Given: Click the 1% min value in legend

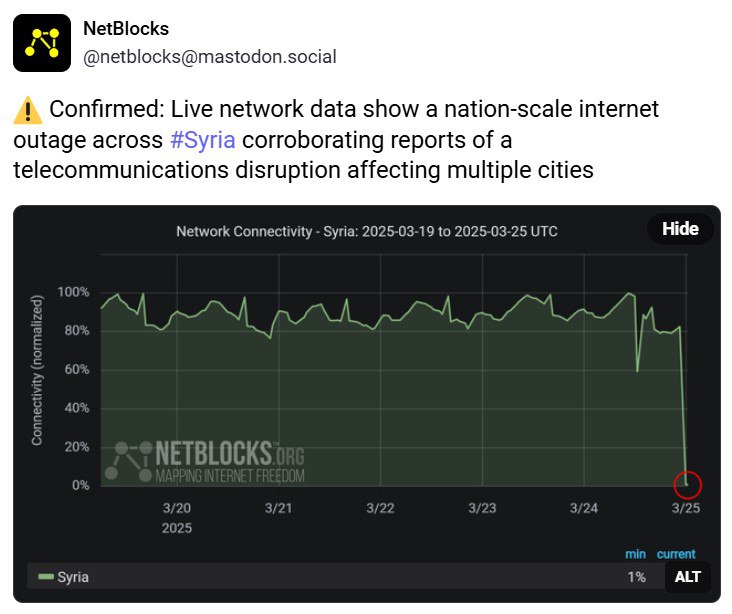Looking at the screenshot, I should 636,577.
